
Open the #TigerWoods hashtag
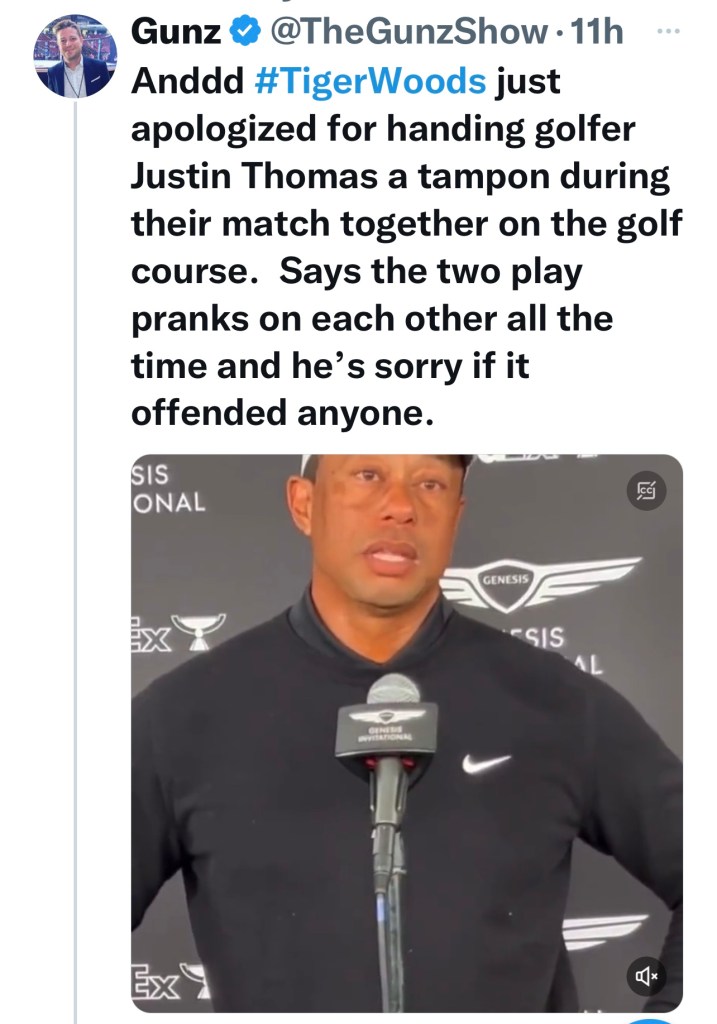click(372, 83)
